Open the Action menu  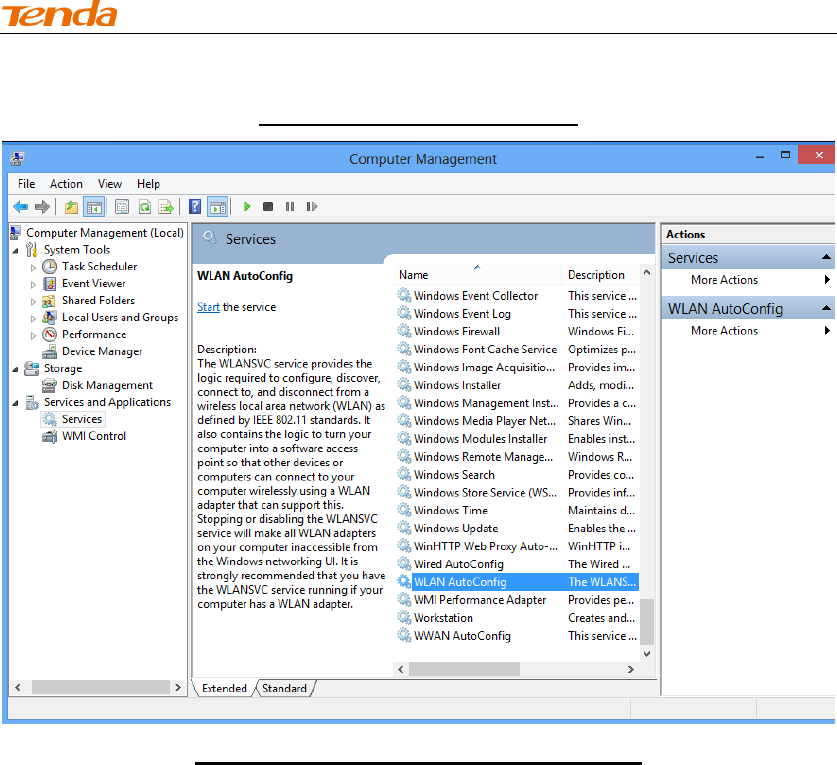coord(66,184)
